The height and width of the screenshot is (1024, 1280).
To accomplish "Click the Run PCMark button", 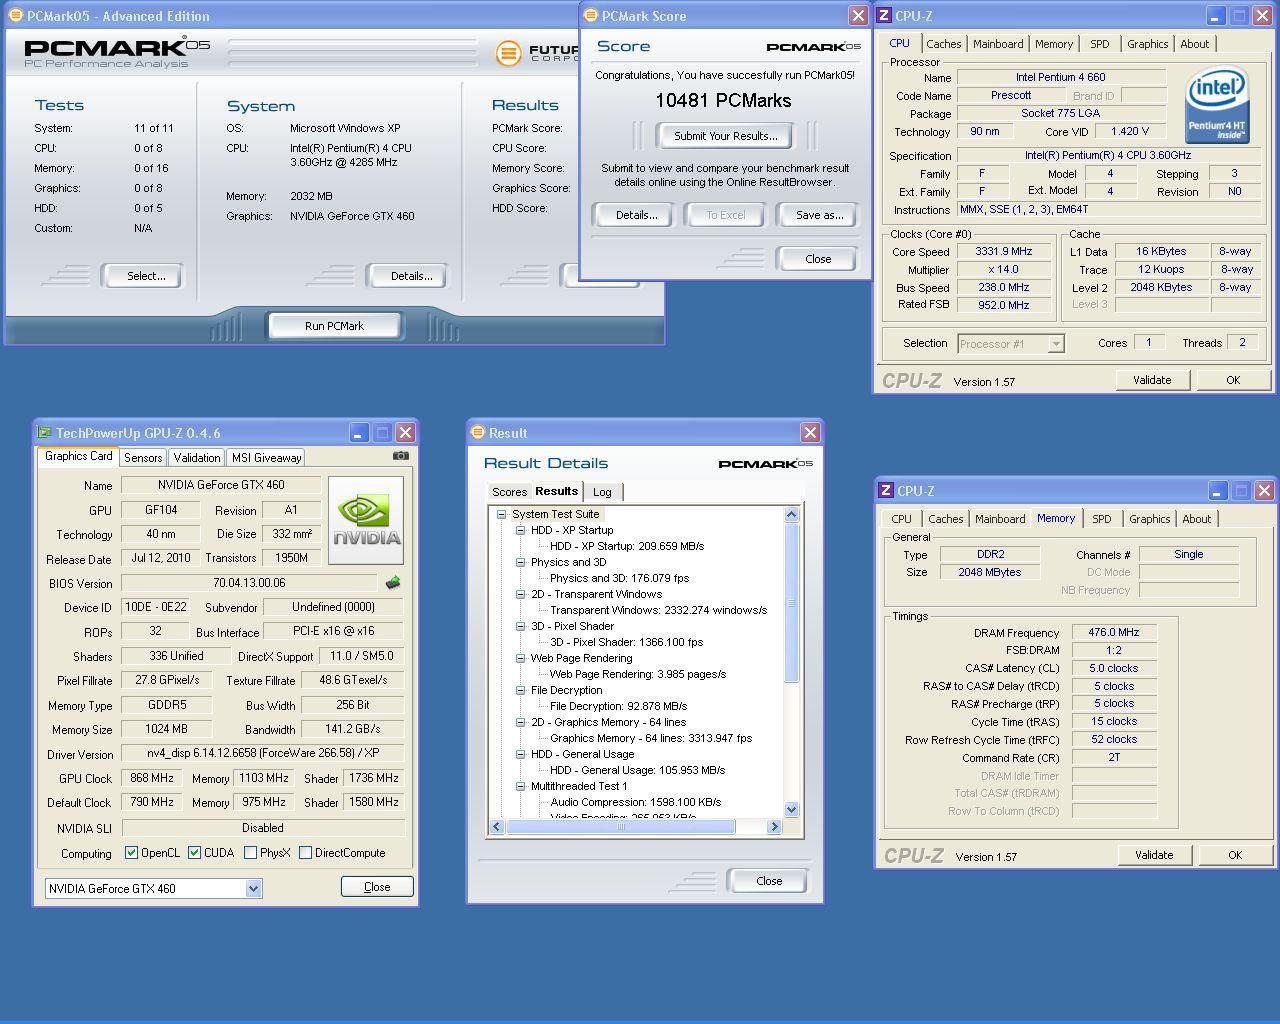I will point(334,326).
